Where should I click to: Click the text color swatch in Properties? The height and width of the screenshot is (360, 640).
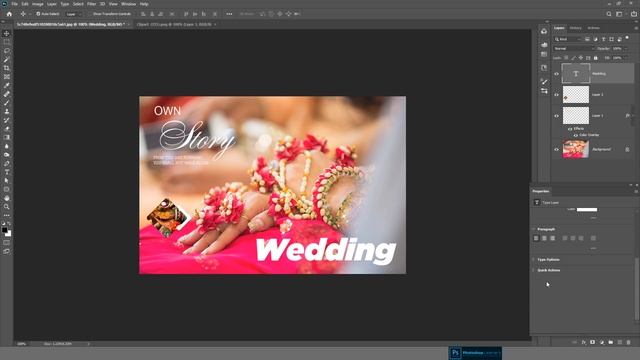[587, 209]
